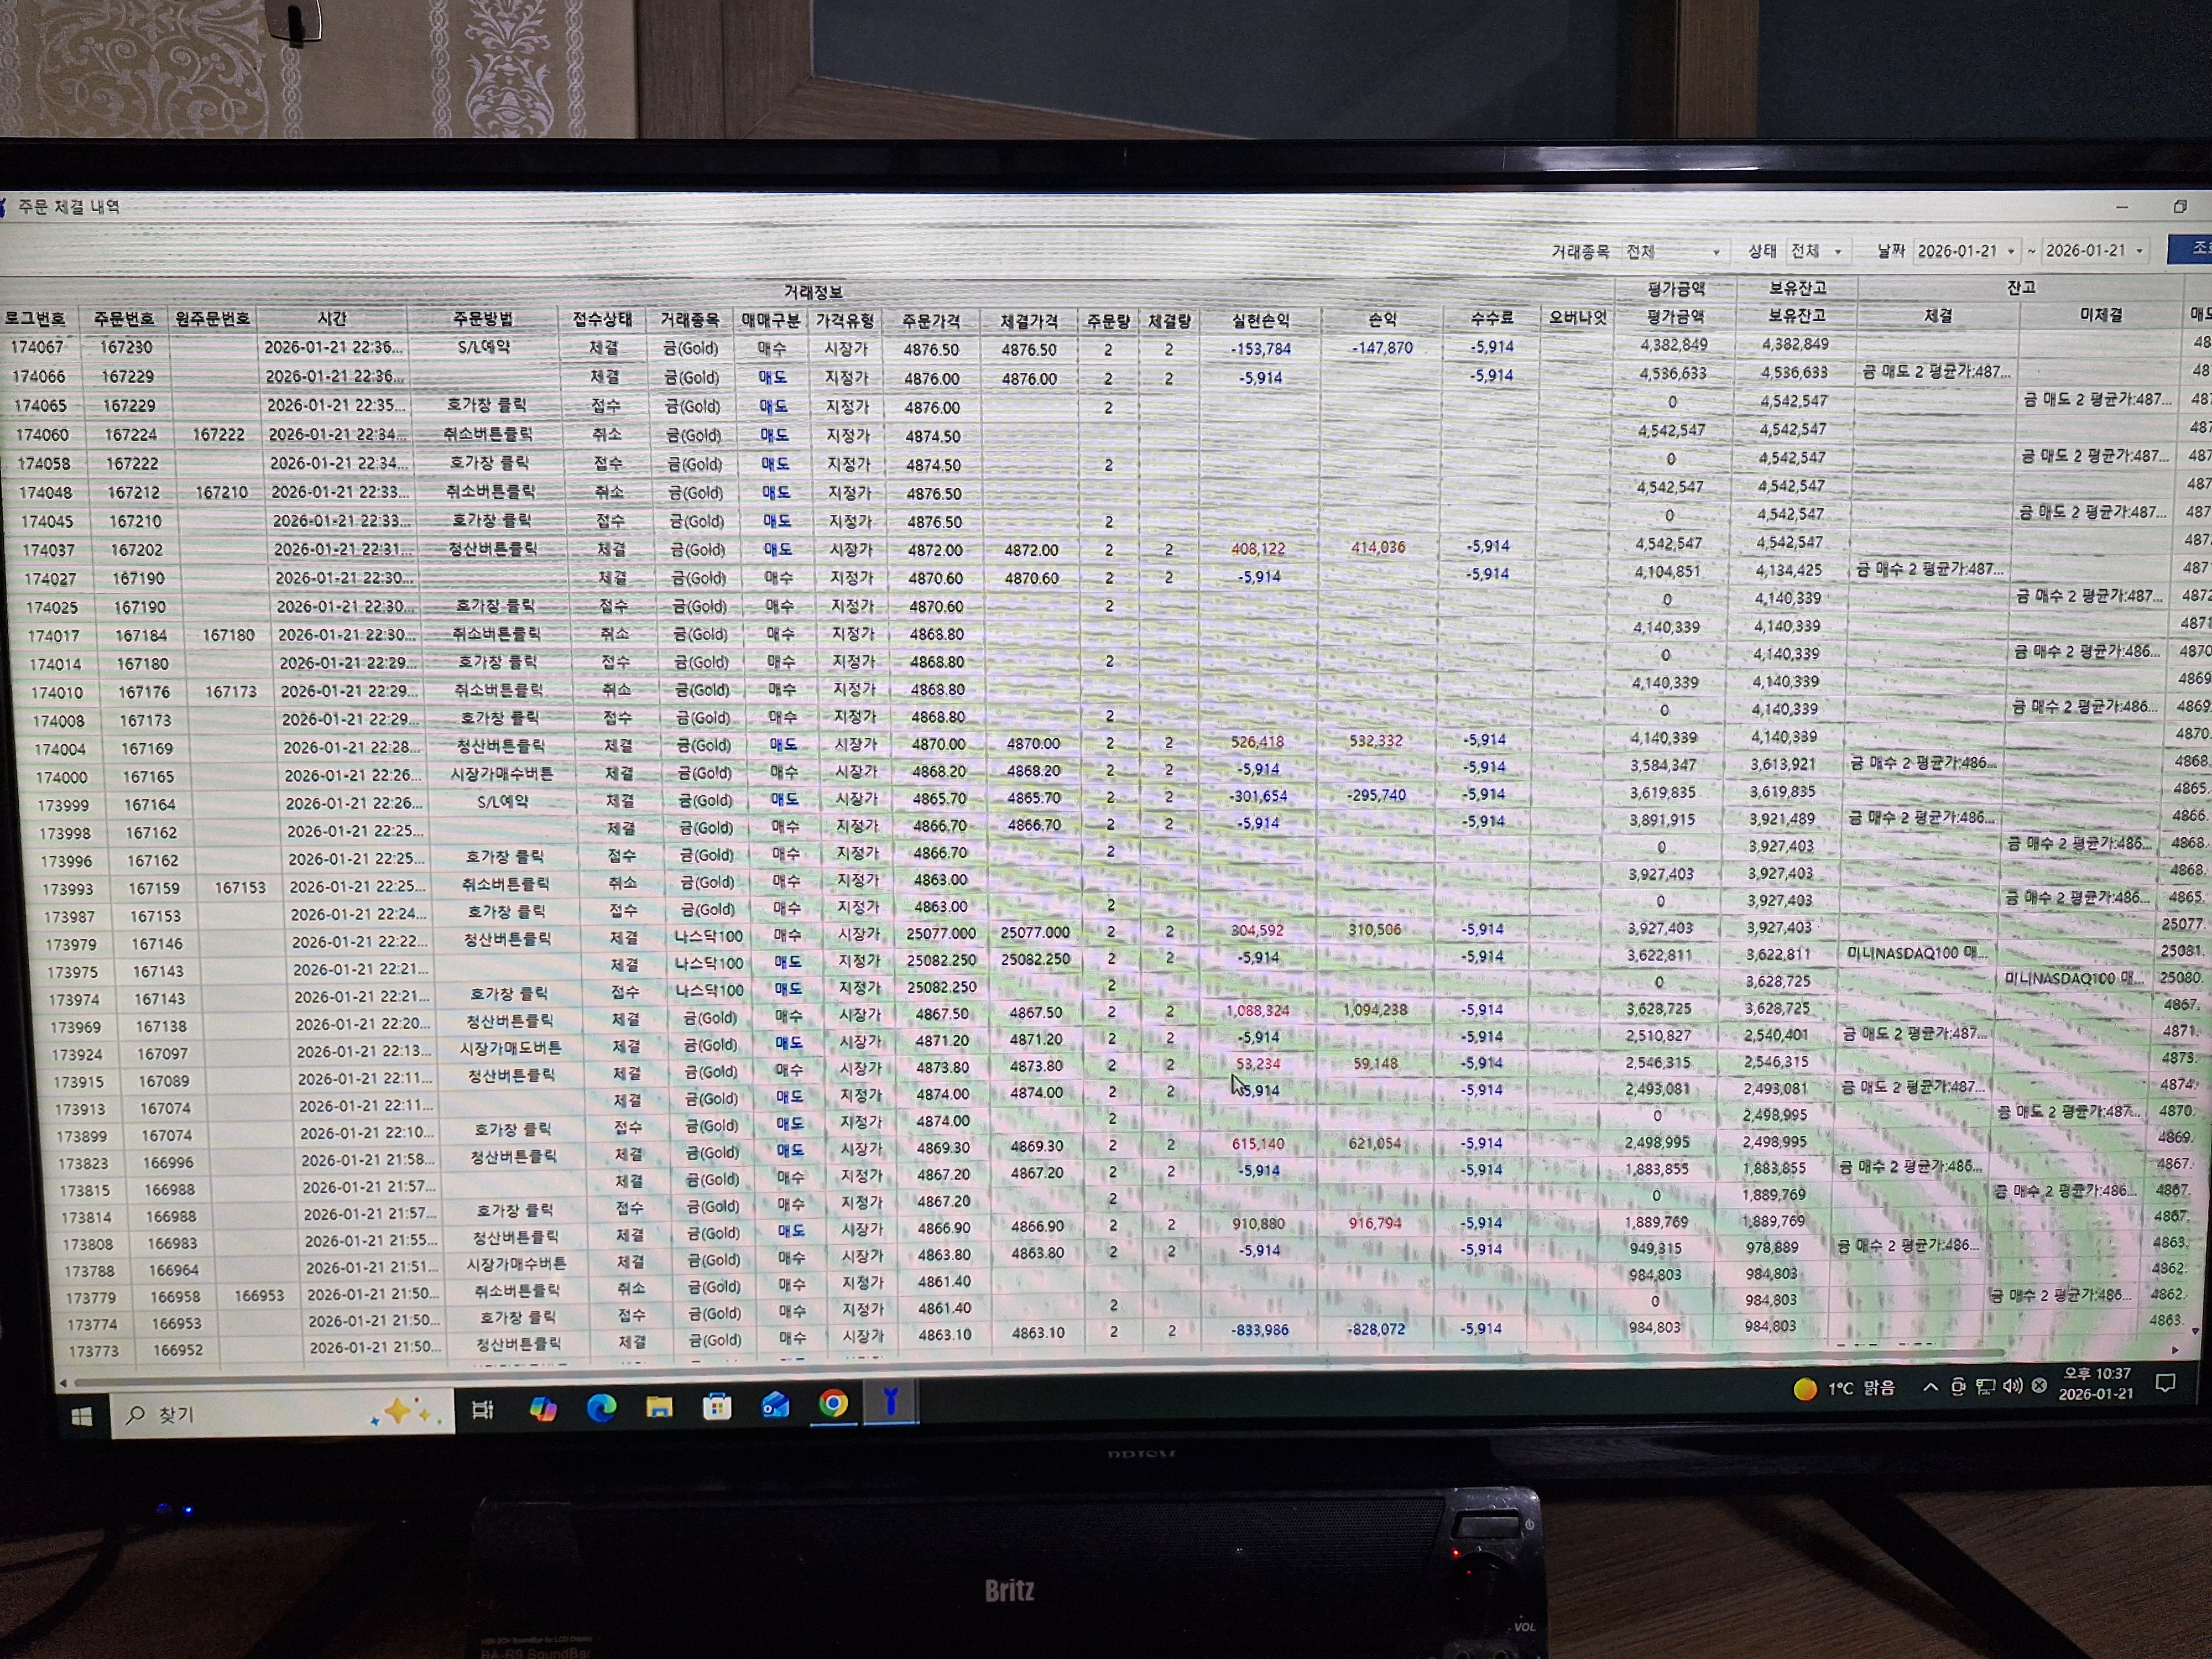The width and height of the screenshot is (2212, 1659).
Task: Click the scroll left arrow under the table
Action: click(63, 1383)
